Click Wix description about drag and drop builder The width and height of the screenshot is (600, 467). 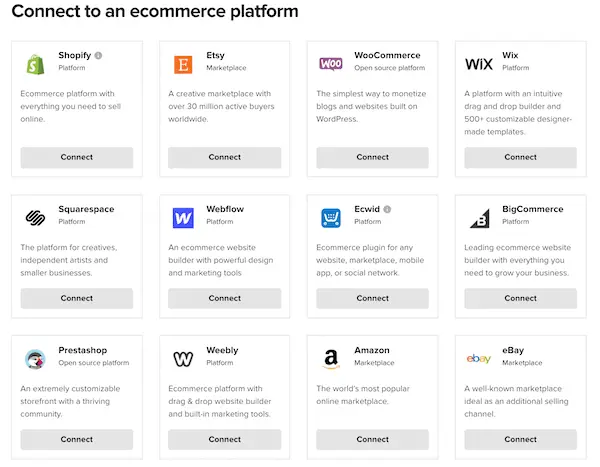(x=518, y=113)
